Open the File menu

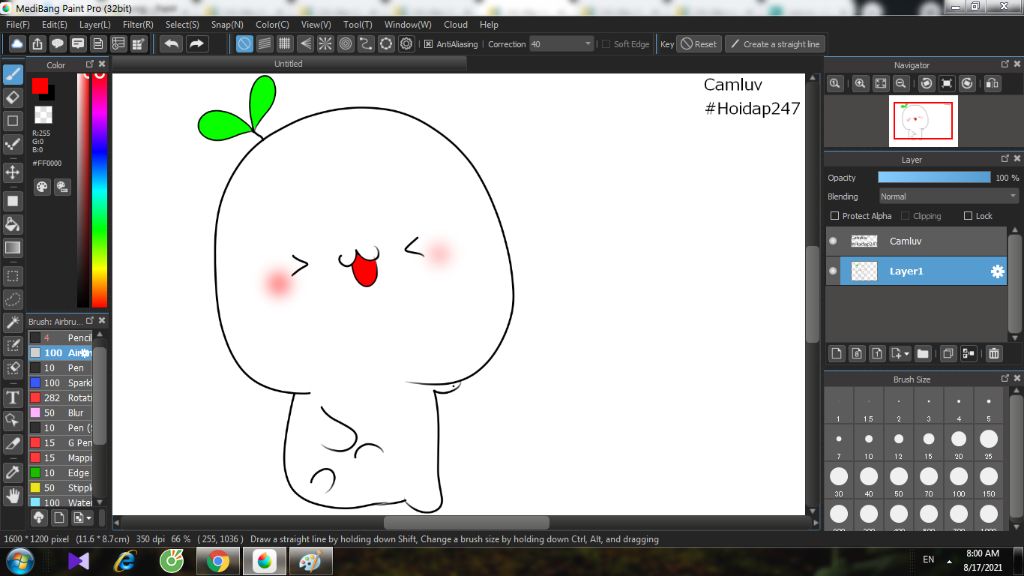click(x=18, y=25)
